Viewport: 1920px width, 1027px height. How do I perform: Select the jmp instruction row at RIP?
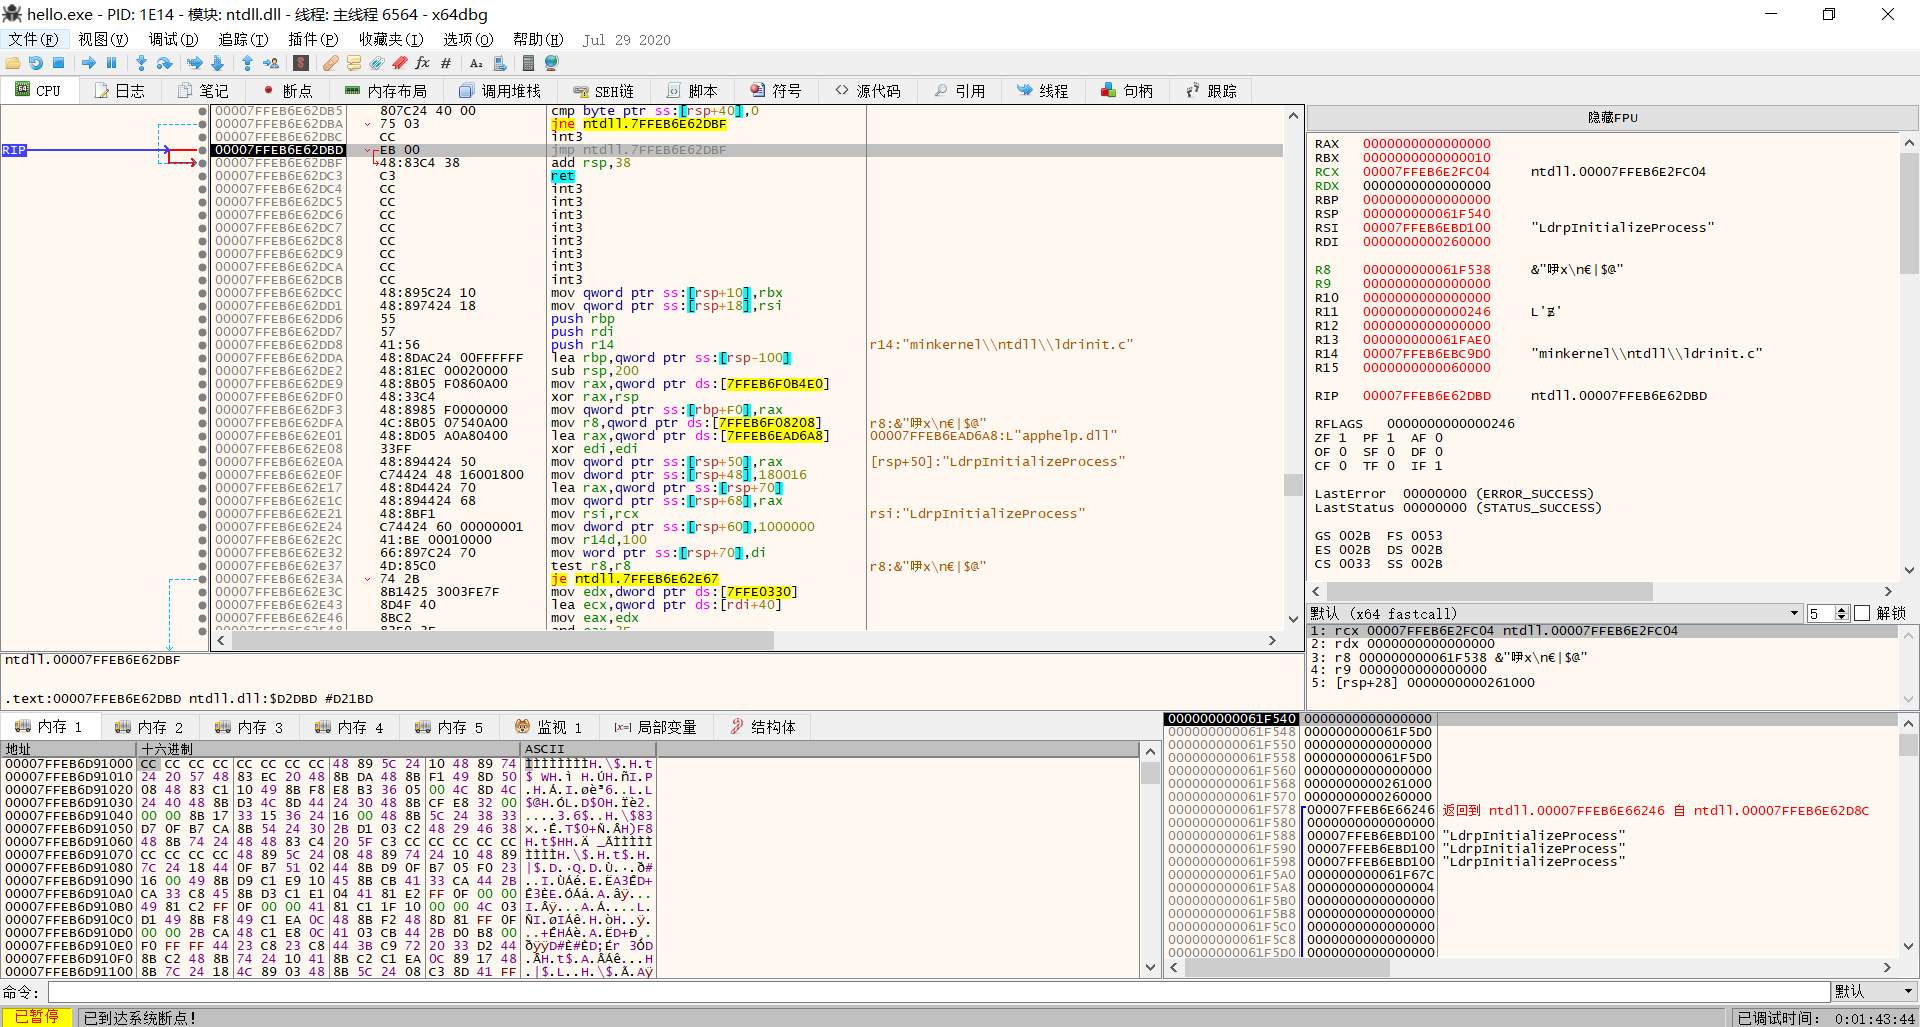click(746, 150)
